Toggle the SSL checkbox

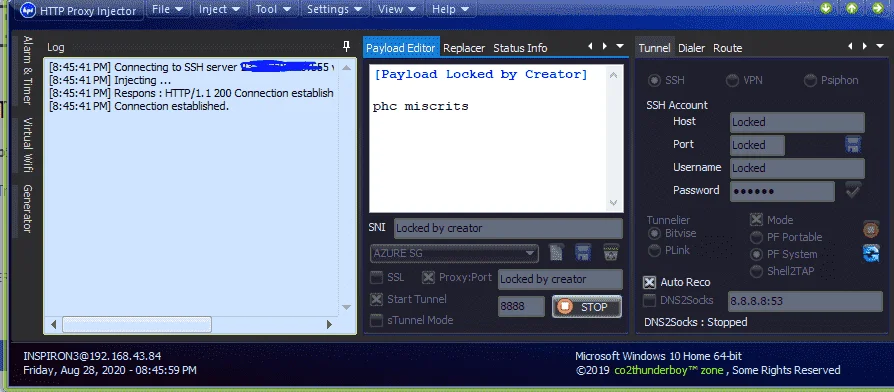click(376, 278)
